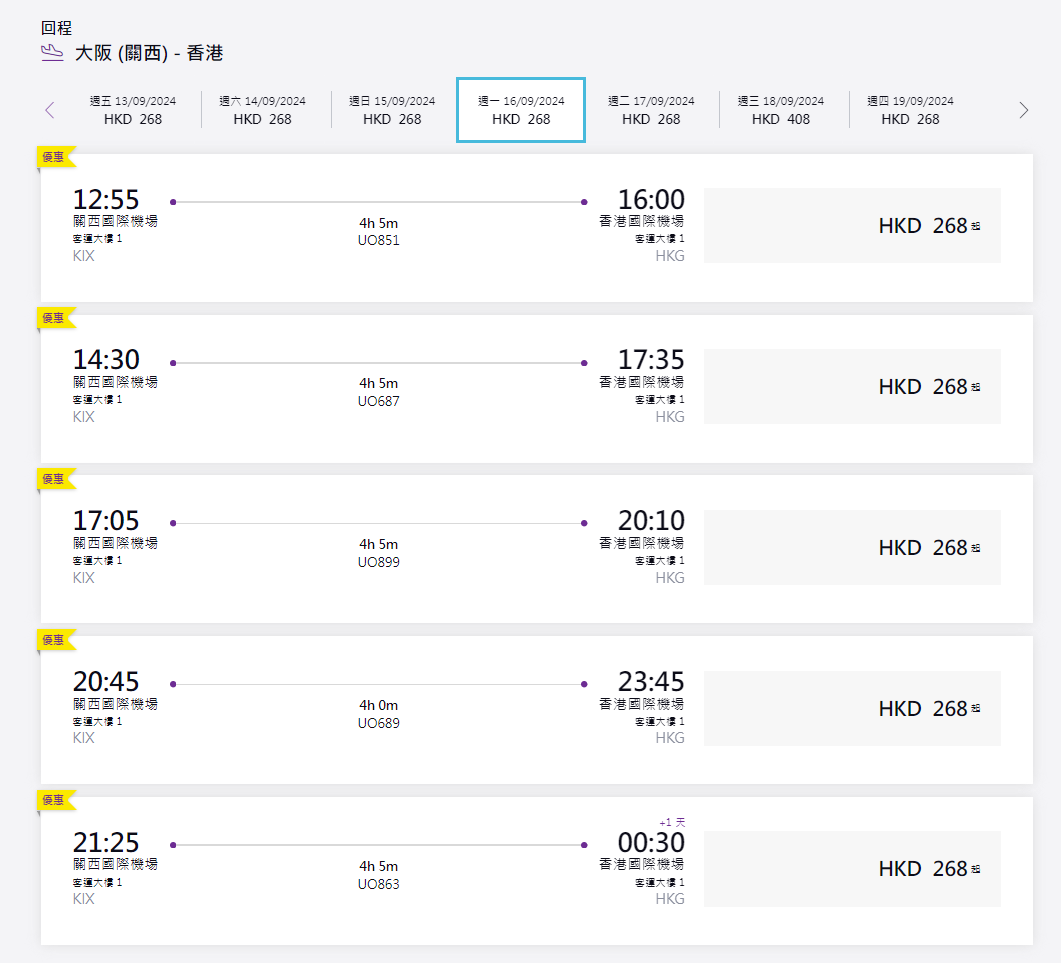Click the 優惠 badge on flight UO689

tap(54, 640)
